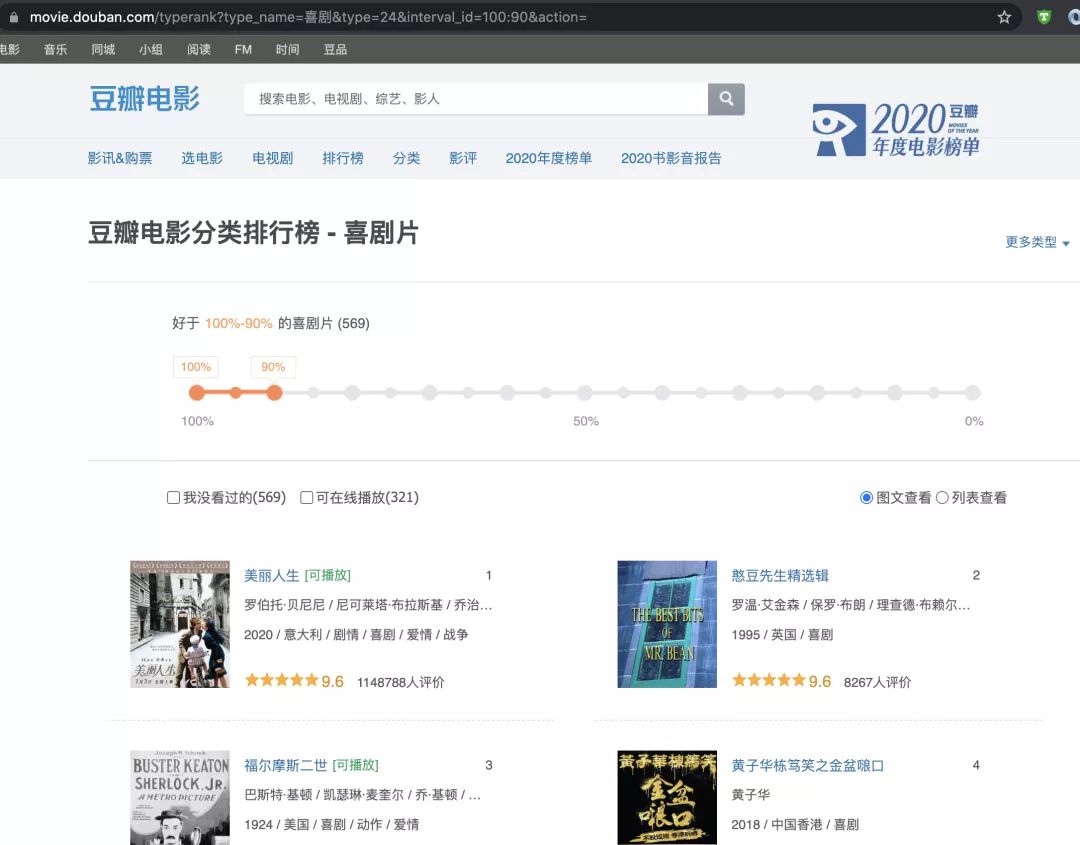Open the green shield extension icon
The image size is (1080, 845).
[x=1044, y=17]
